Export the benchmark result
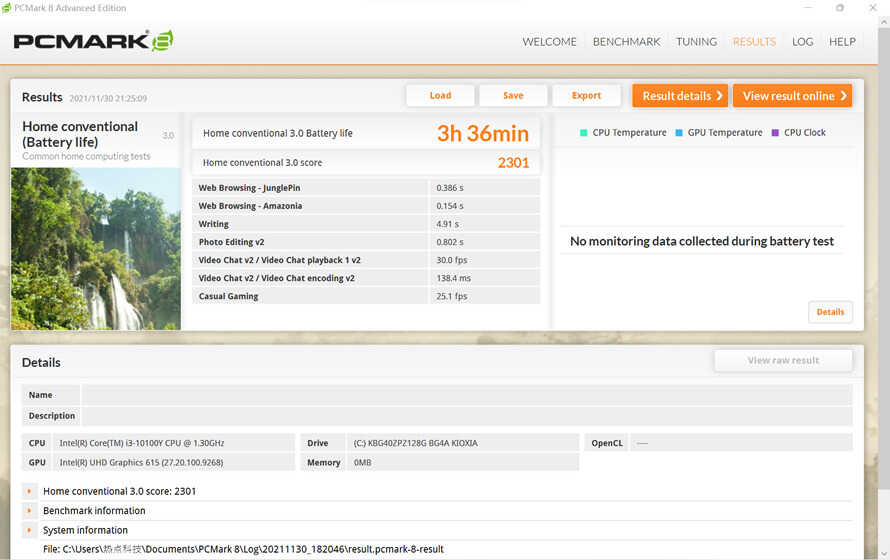Image resolution: width=890 pixels, height=560 pixels. [586, 96]
